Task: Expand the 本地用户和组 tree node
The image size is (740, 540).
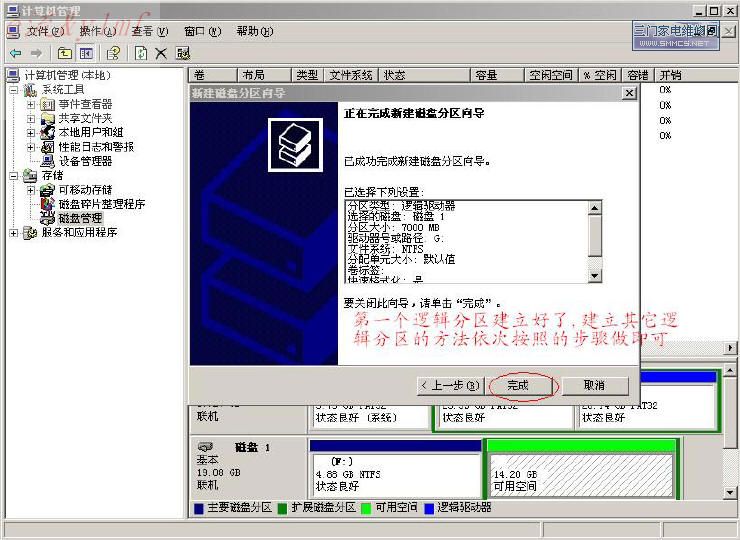Action: tap(31, 132)
